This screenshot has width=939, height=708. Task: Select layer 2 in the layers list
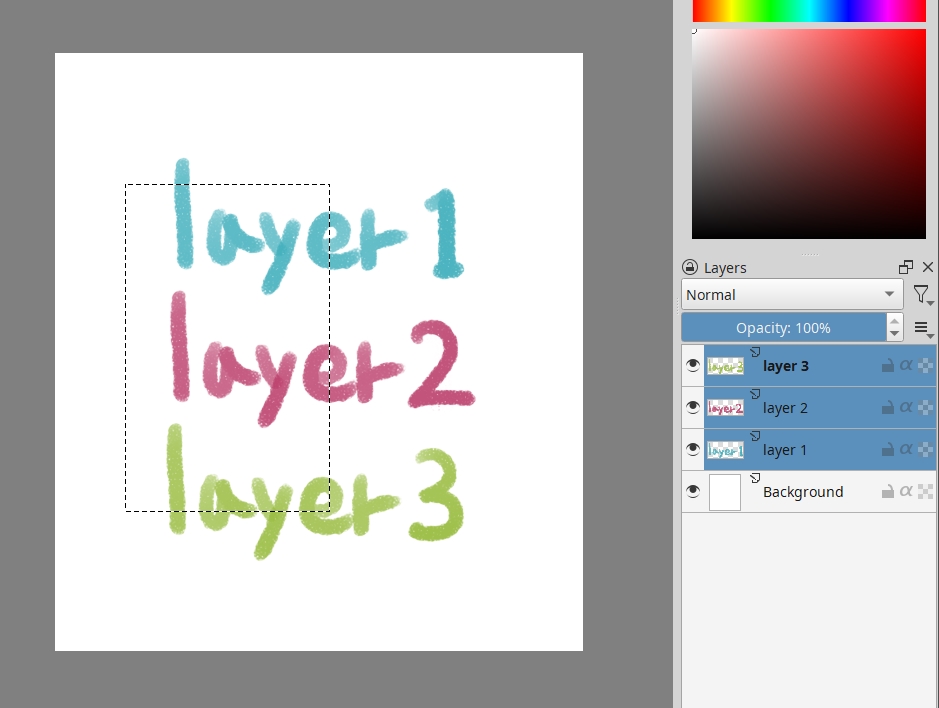pyautogui.click(x=785, y=408)
